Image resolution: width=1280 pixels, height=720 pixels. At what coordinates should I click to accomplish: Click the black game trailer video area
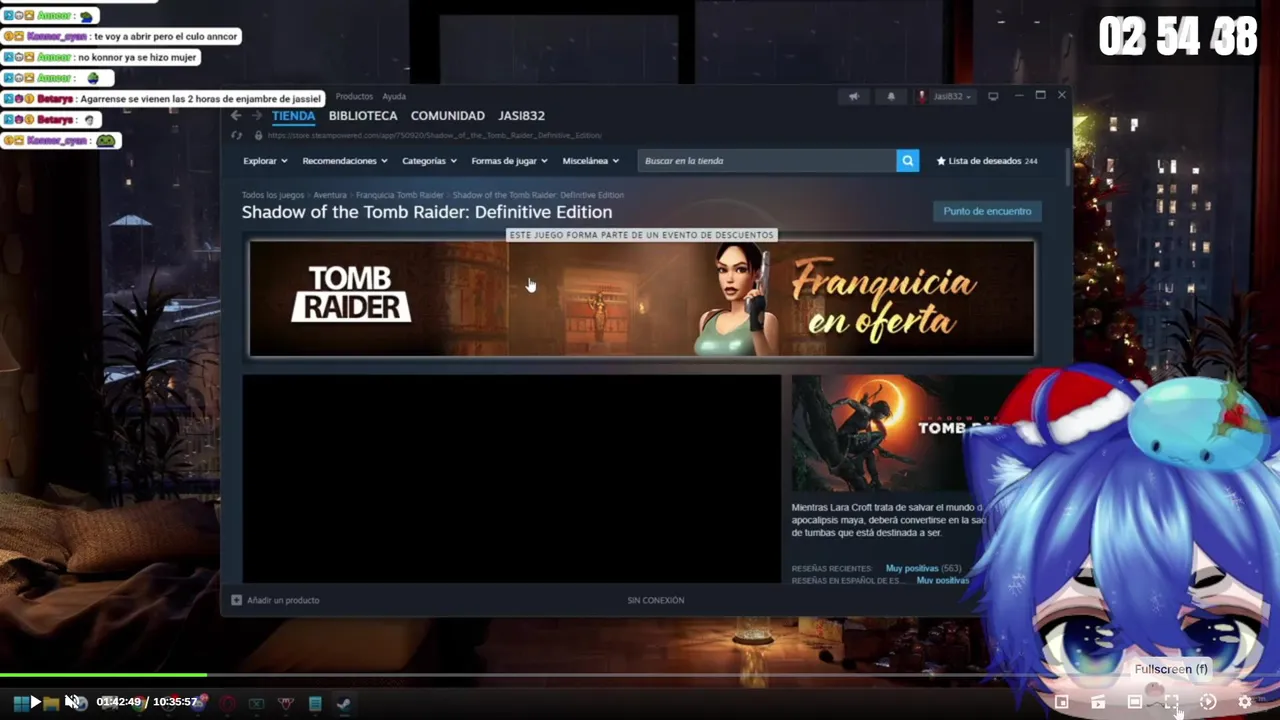[511, 478]
